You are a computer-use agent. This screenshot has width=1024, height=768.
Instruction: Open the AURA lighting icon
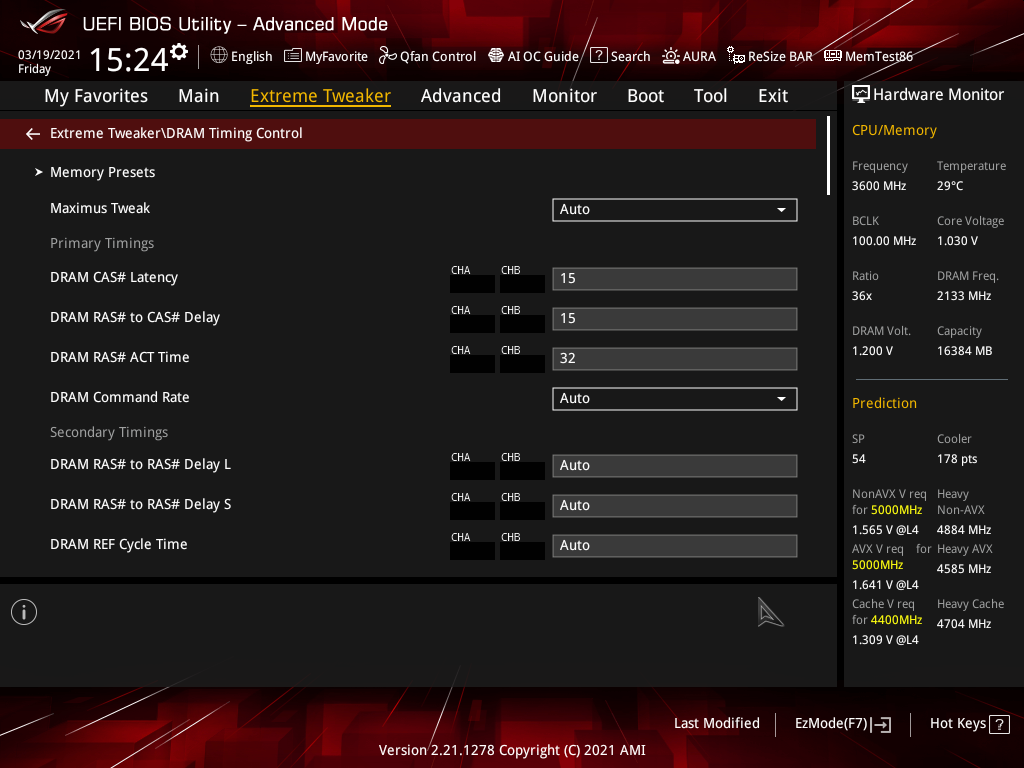[x=671, y=56]
